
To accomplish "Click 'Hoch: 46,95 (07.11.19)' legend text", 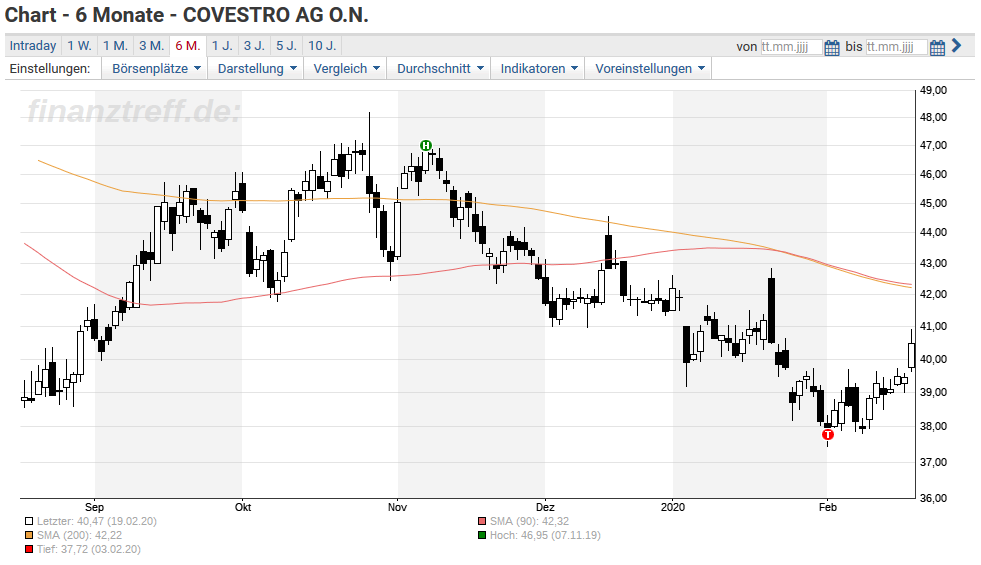I will [x=545, y=535].
